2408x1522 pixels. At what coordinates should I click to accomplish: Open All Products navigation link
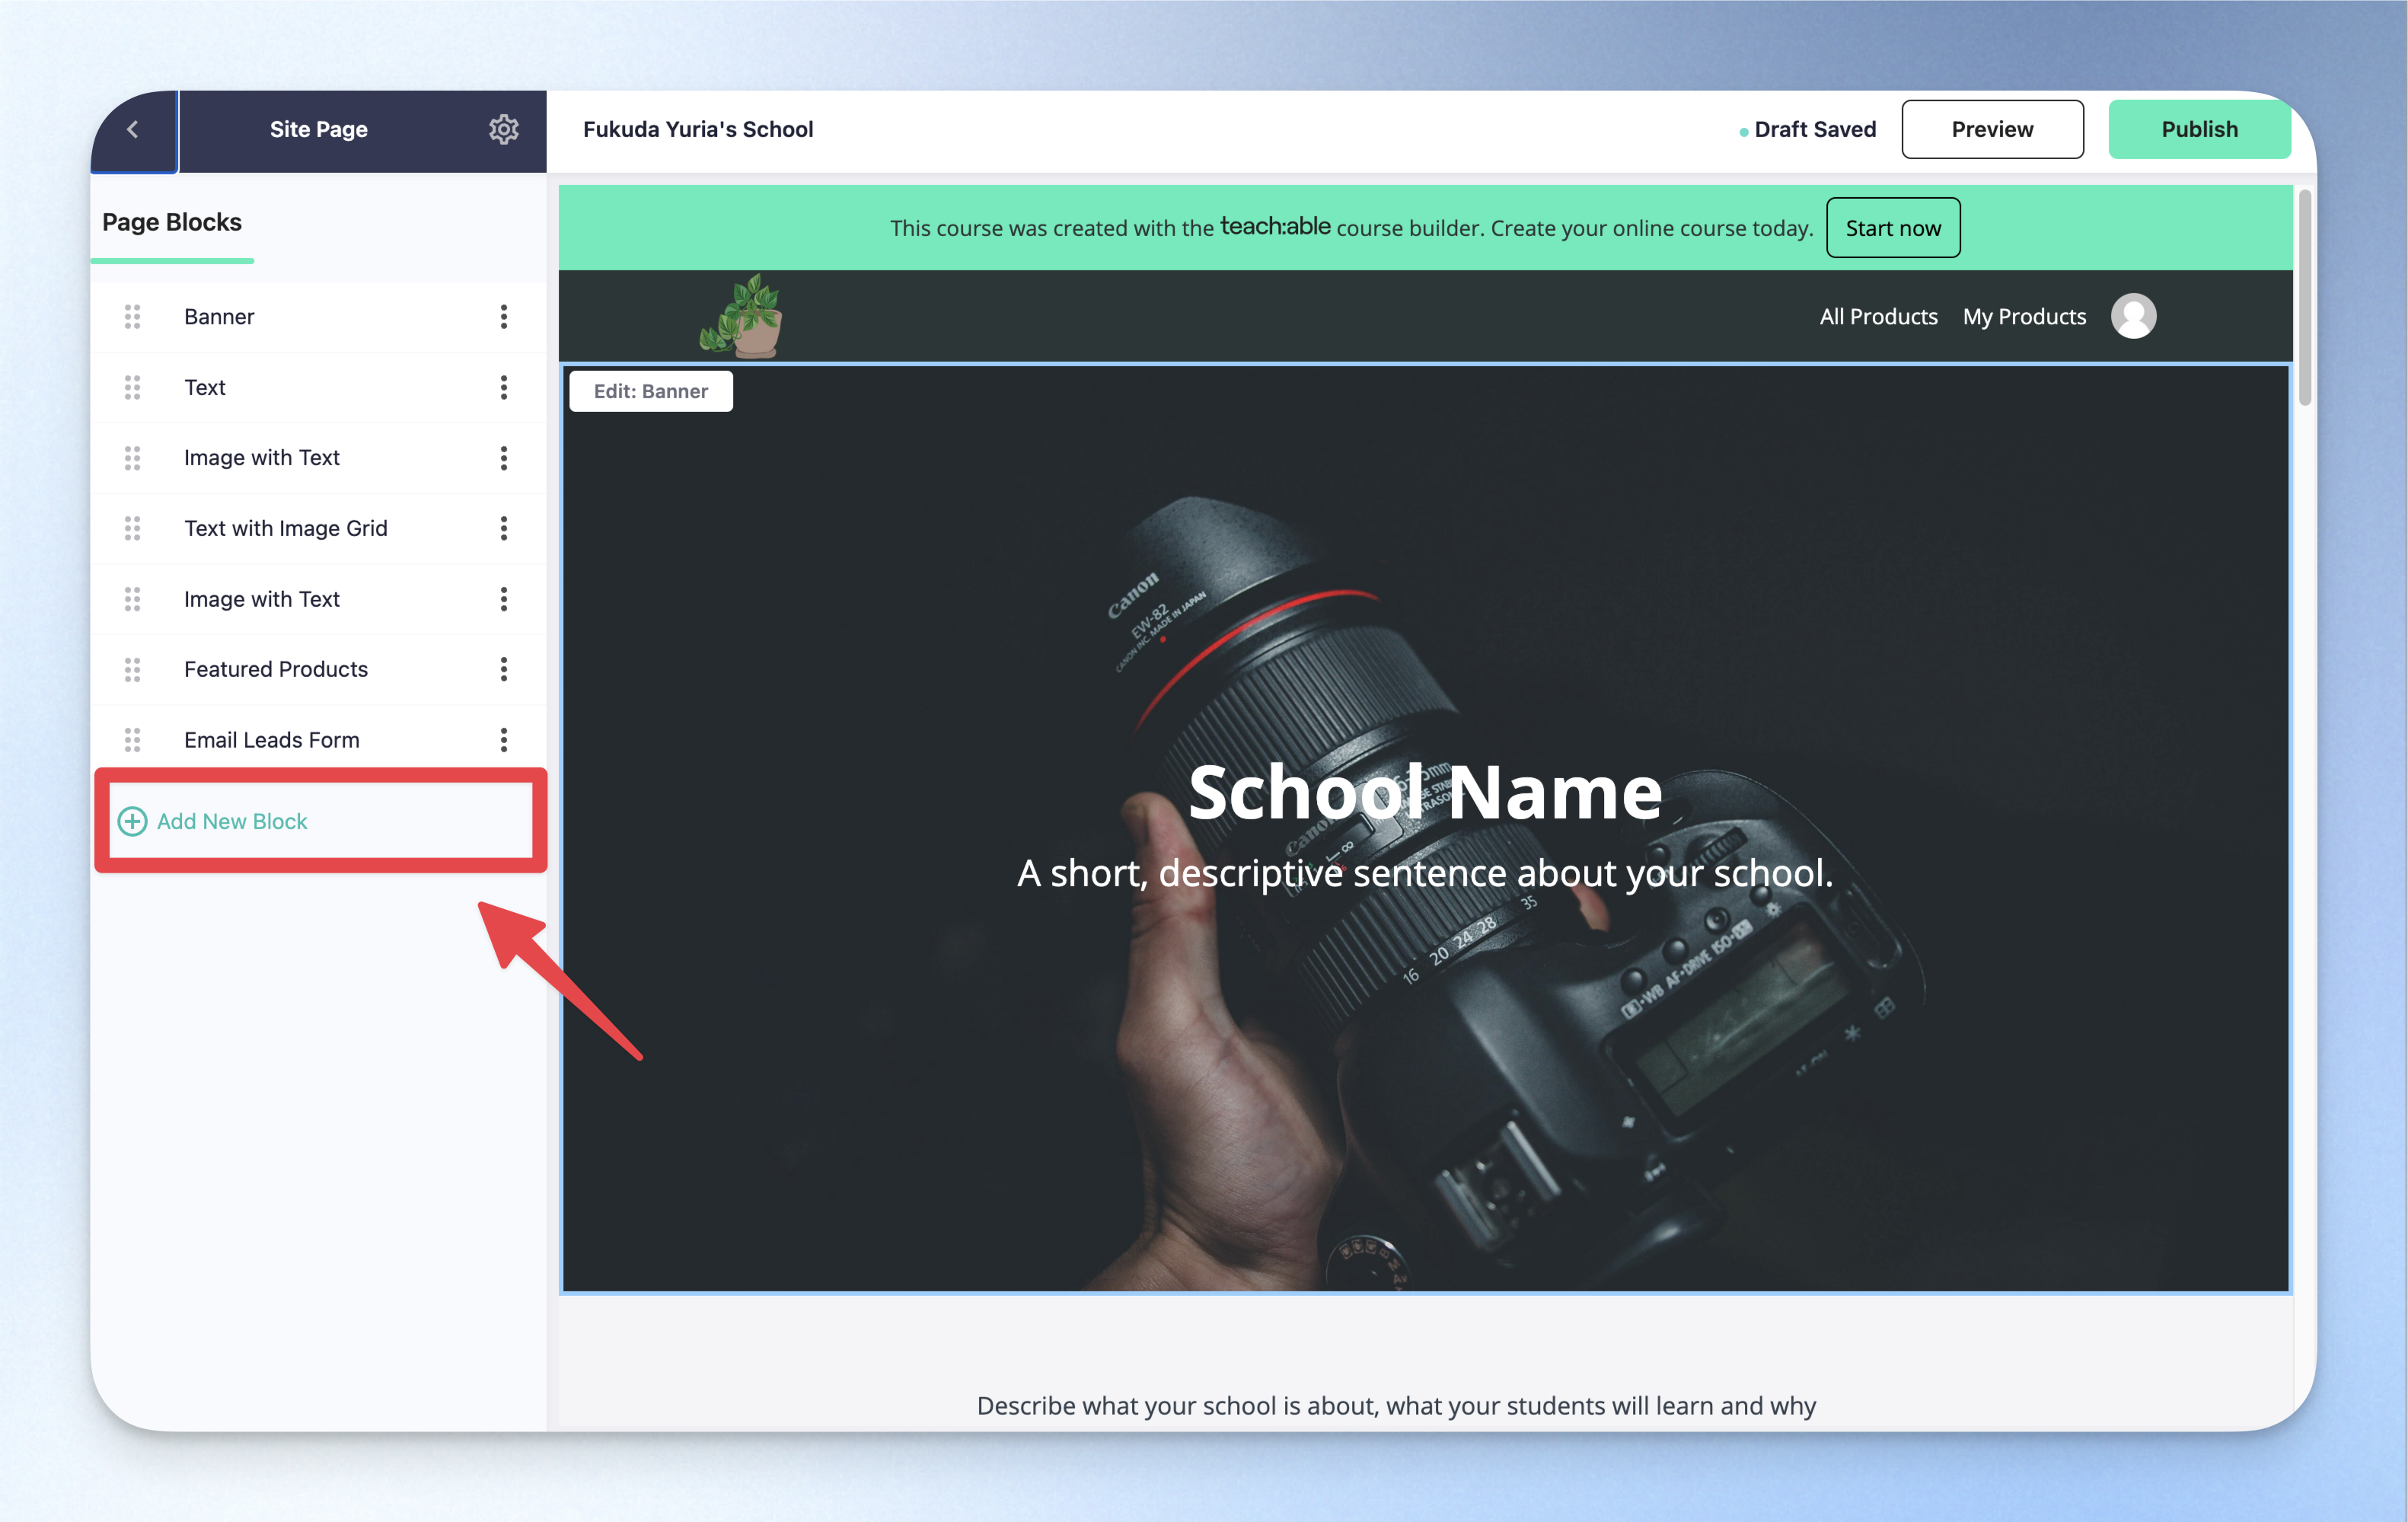[x=1878, y=317]
